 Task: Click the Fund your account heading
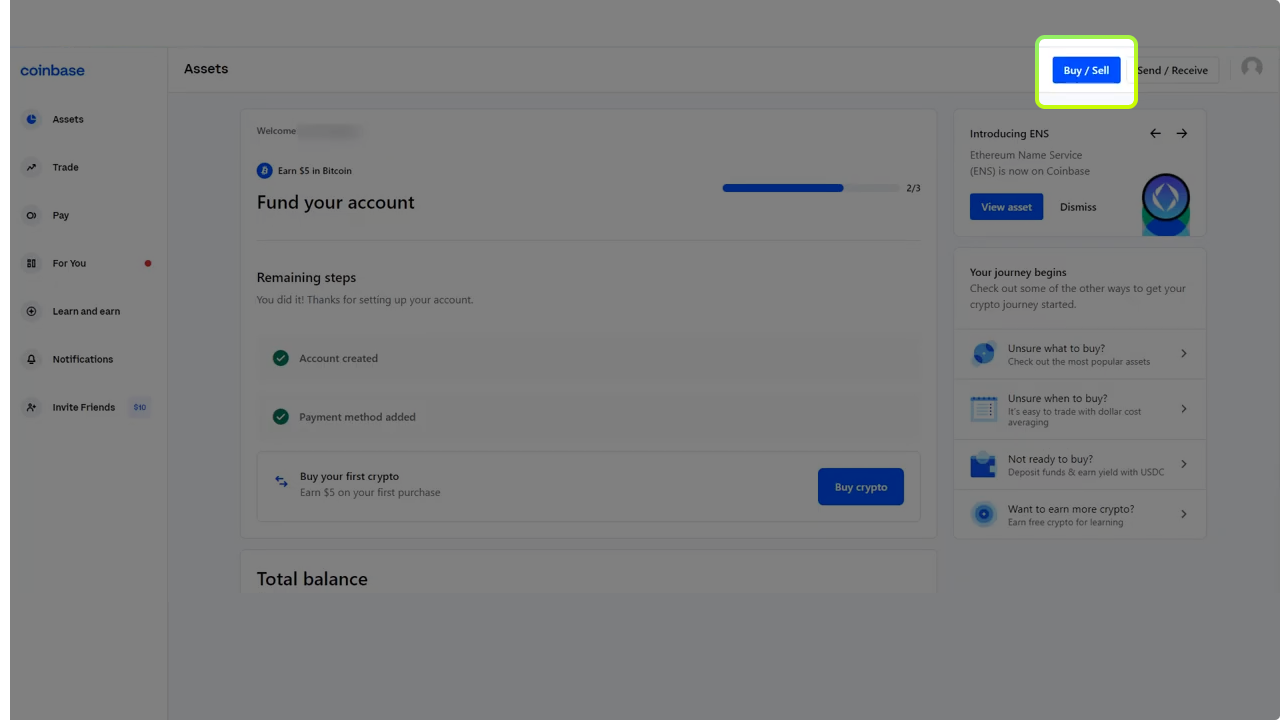[336, 202]
